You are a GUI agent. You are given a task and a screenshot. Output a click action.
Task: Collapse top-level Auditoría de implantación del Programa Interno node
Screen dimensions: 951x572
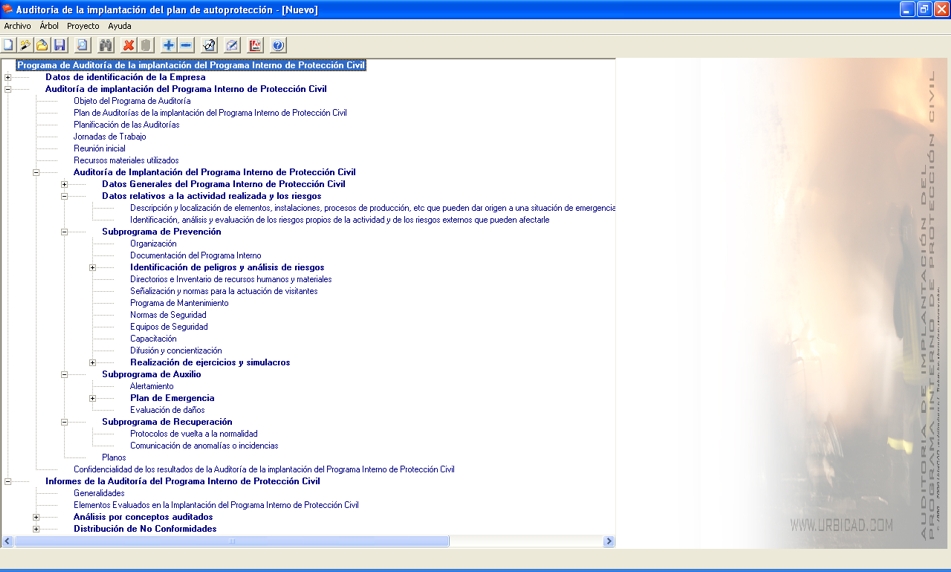8,89
